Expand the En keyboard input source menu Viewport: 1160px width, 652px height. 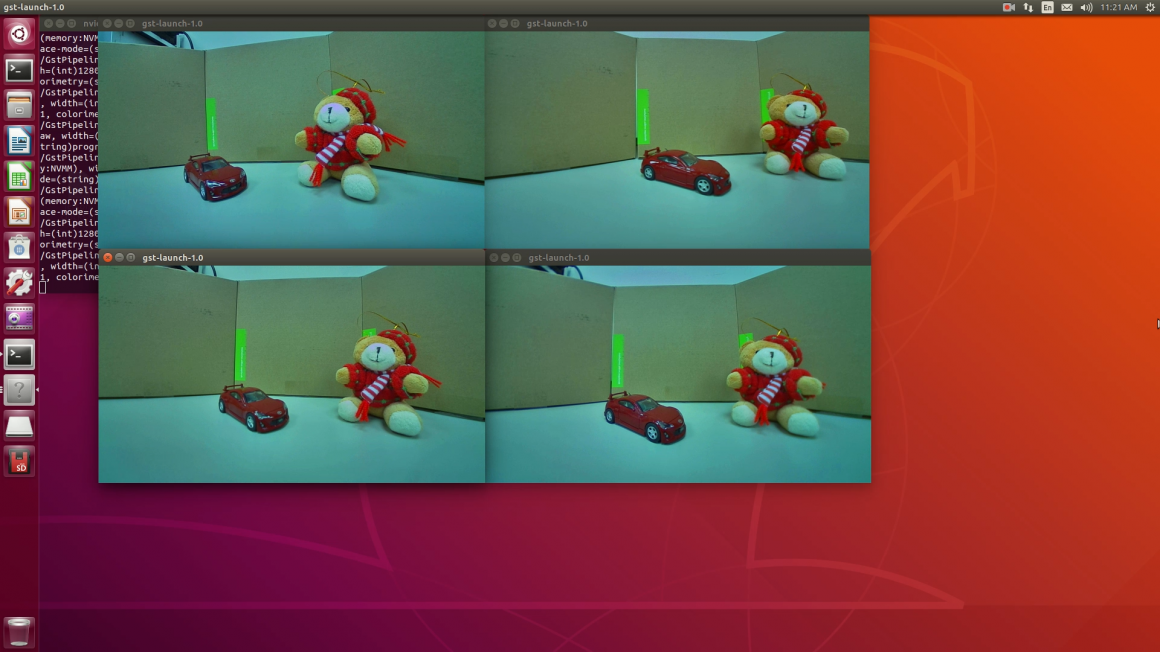coord(1047,7)
